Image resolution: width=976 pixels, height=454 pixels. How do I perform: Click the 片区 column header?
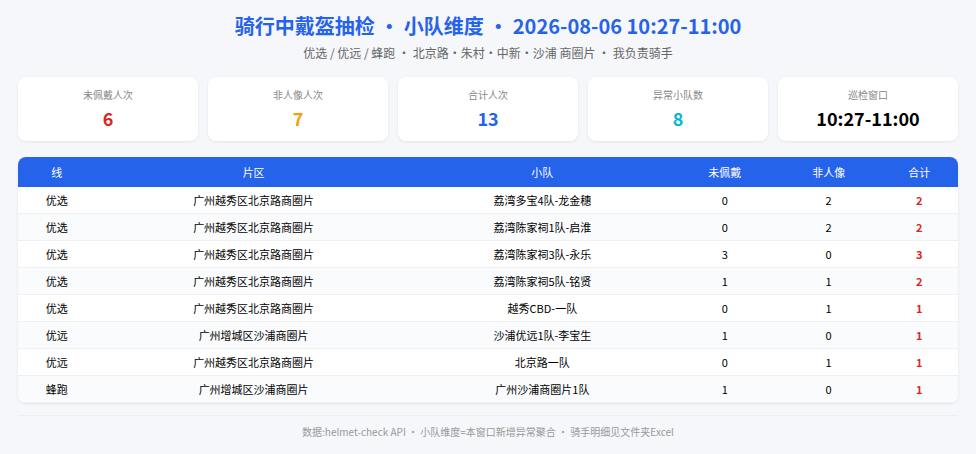coord(253,173)
